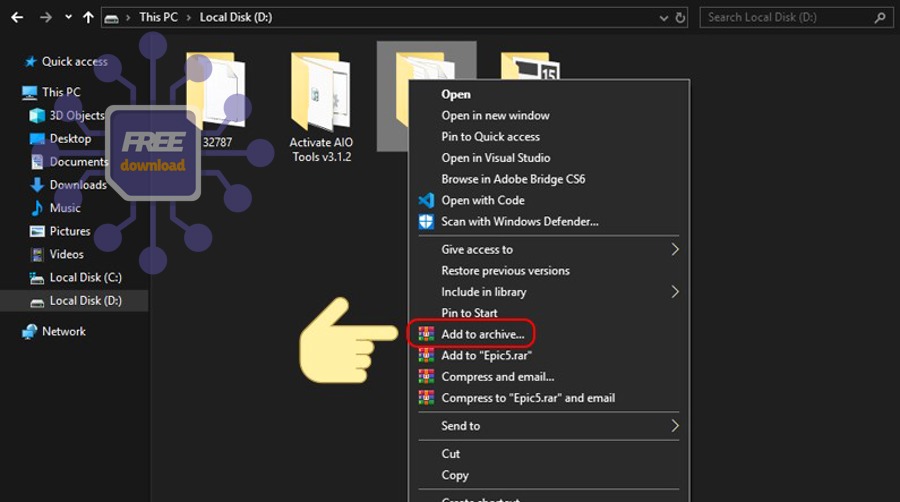Screen dimensions: 900x502
Task: Open Downloads in the sidebar
Action: (77, 185)
